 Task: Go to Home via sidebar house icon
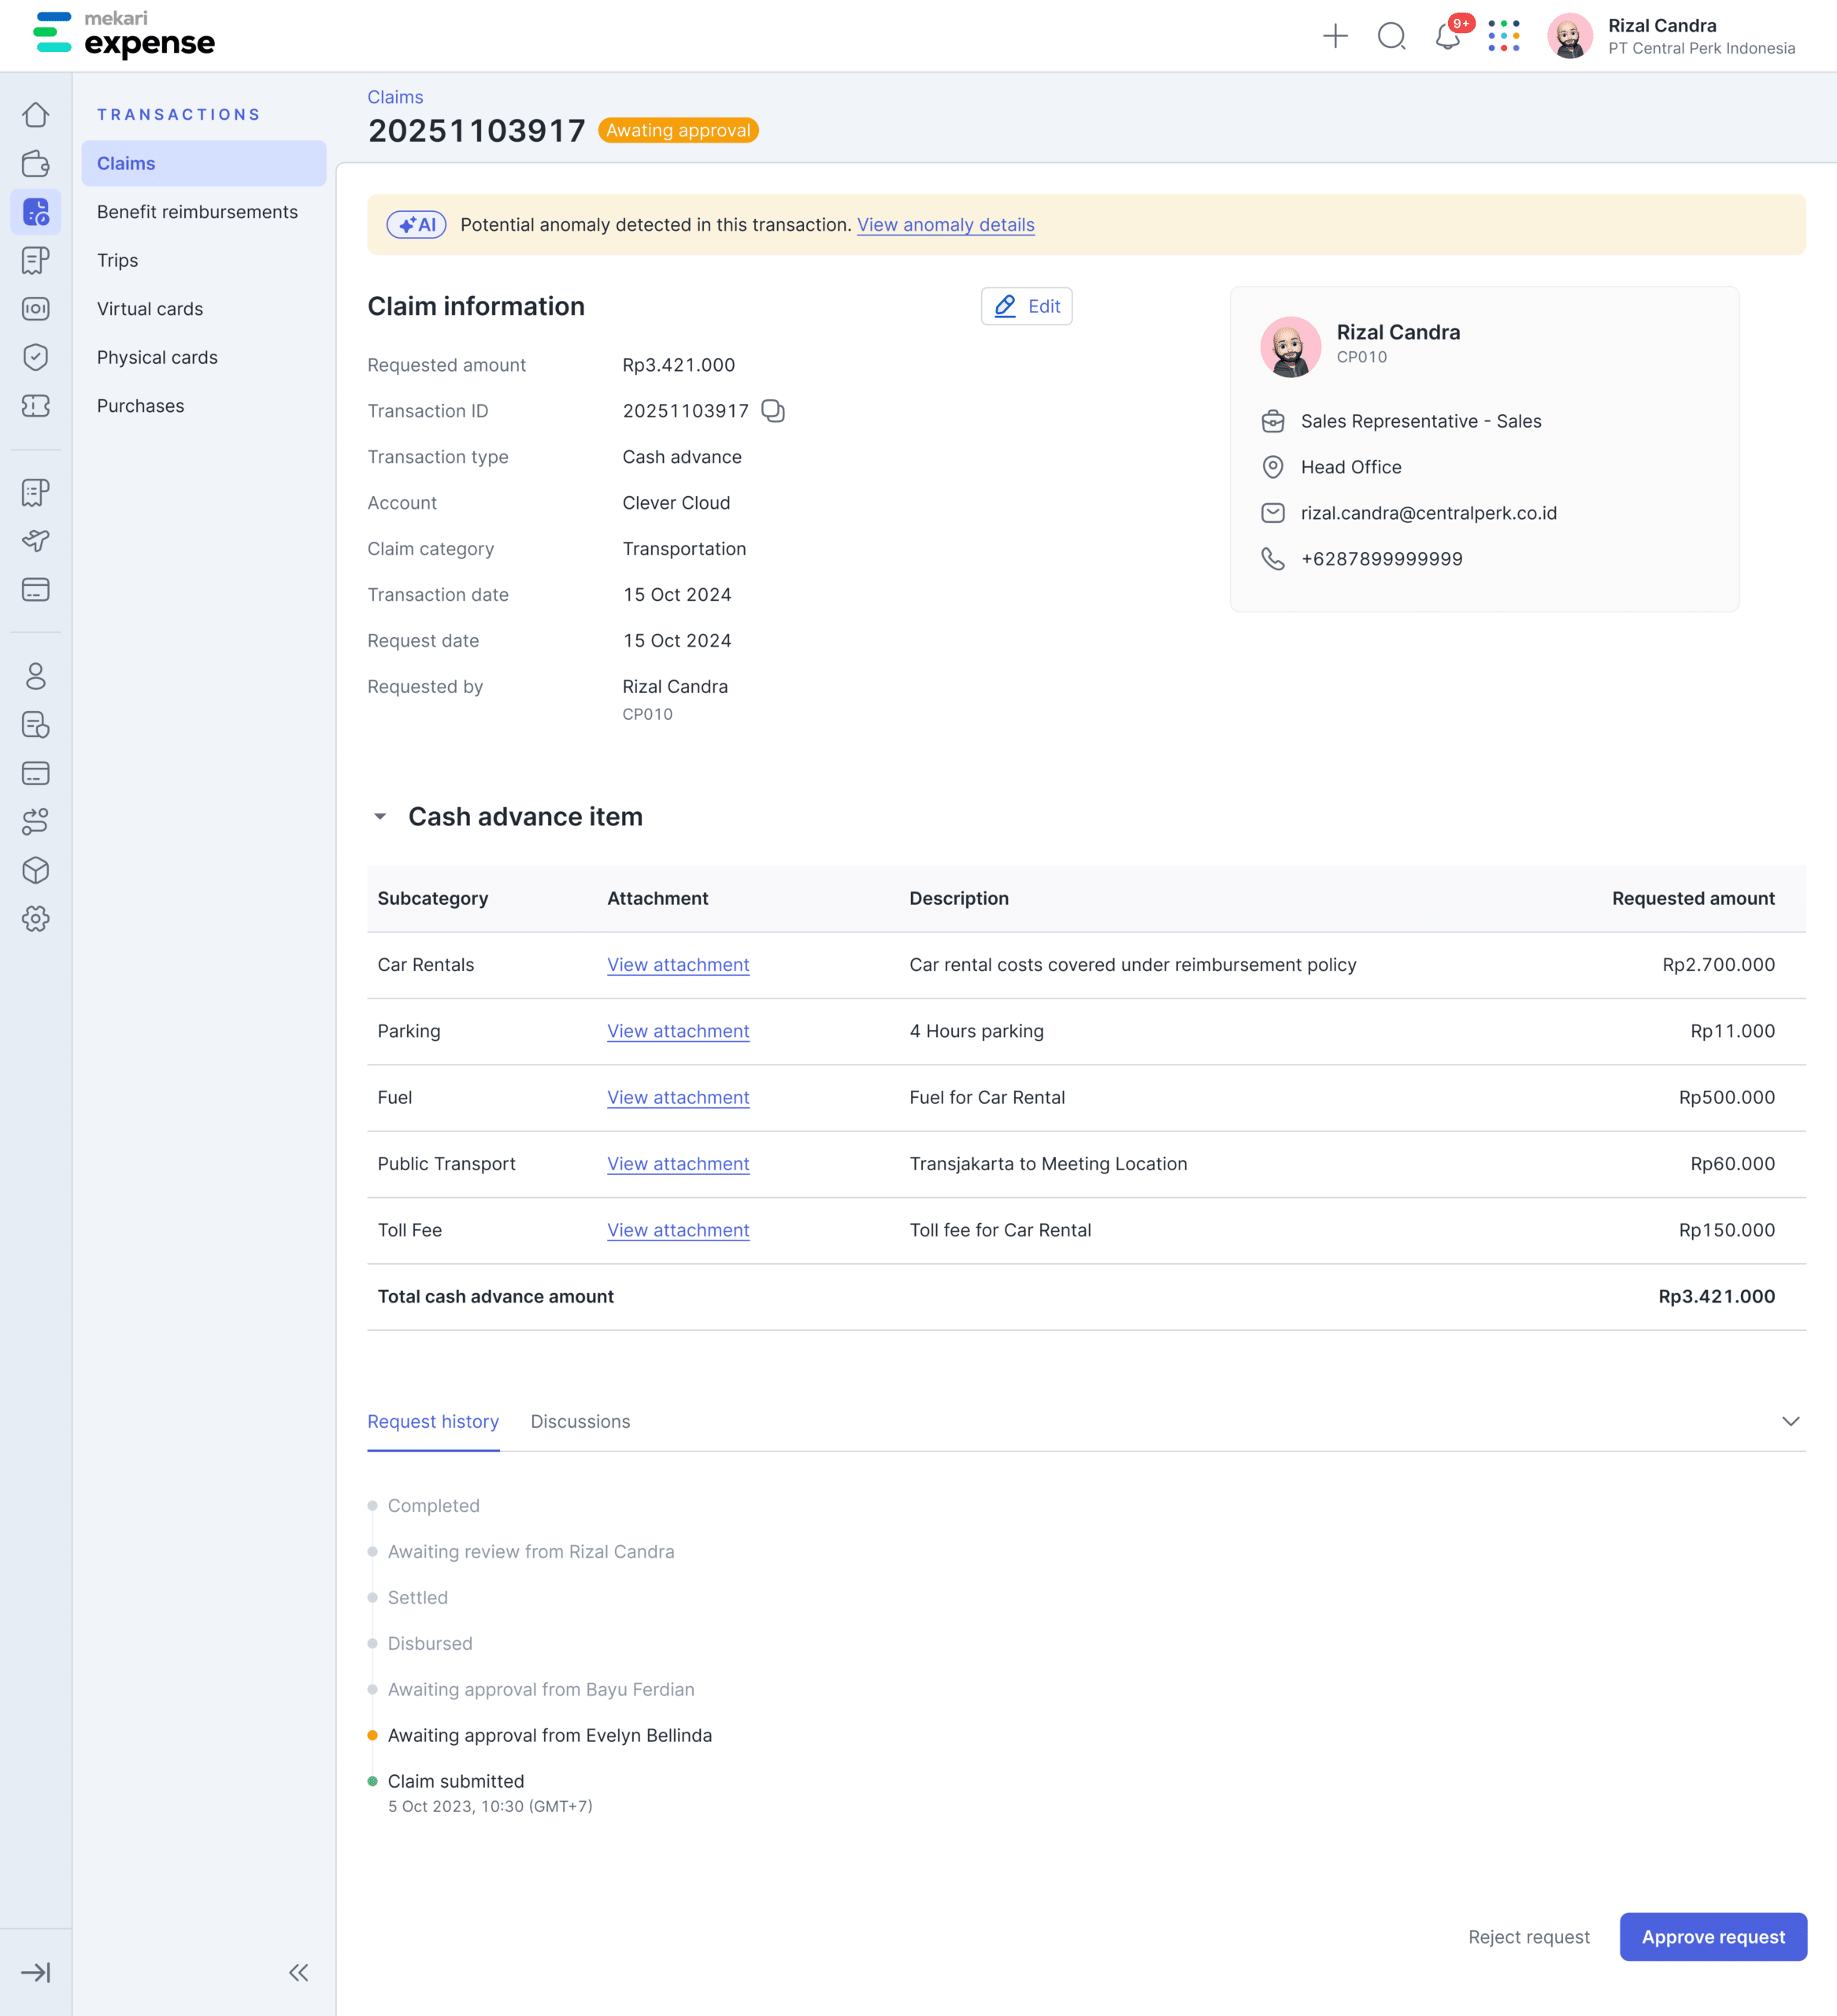[36, 115]
